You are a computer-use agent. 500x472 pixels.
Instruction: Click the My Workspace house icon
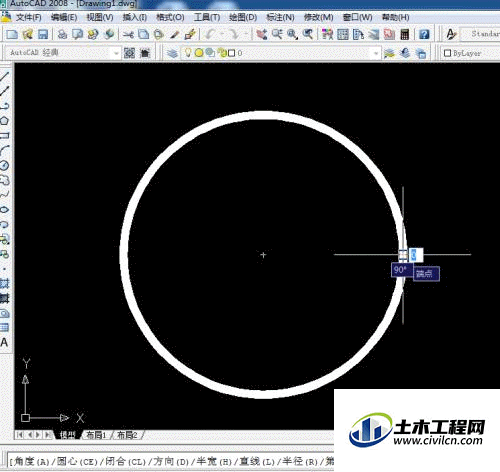coord(145,53)
